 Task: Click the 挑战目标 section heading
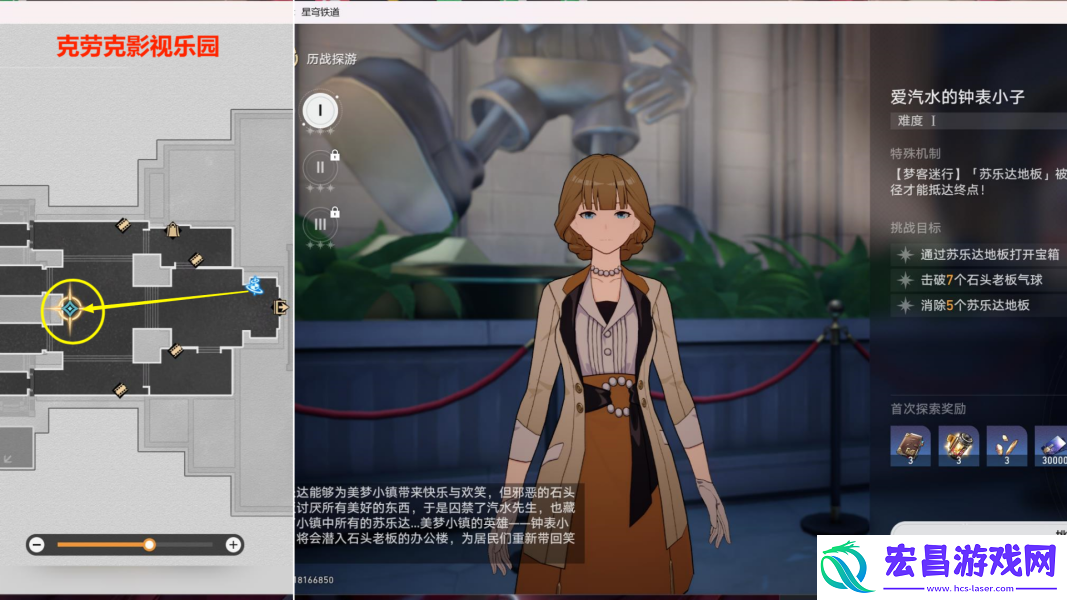(915, 228)
